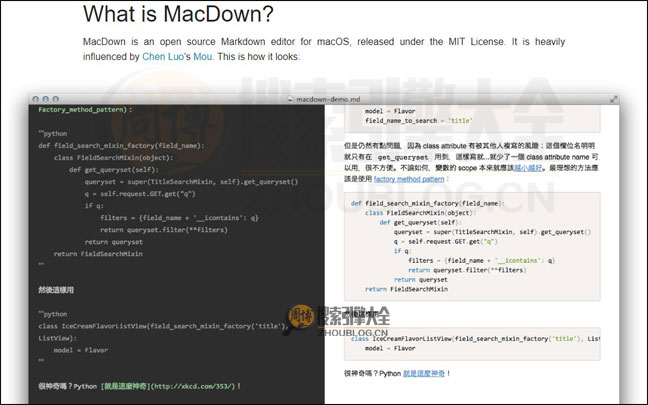This screenshot has height=405, width=648.
Task: Open the 就是這麼神奇 link in preview
Action: tap(424, 374)
